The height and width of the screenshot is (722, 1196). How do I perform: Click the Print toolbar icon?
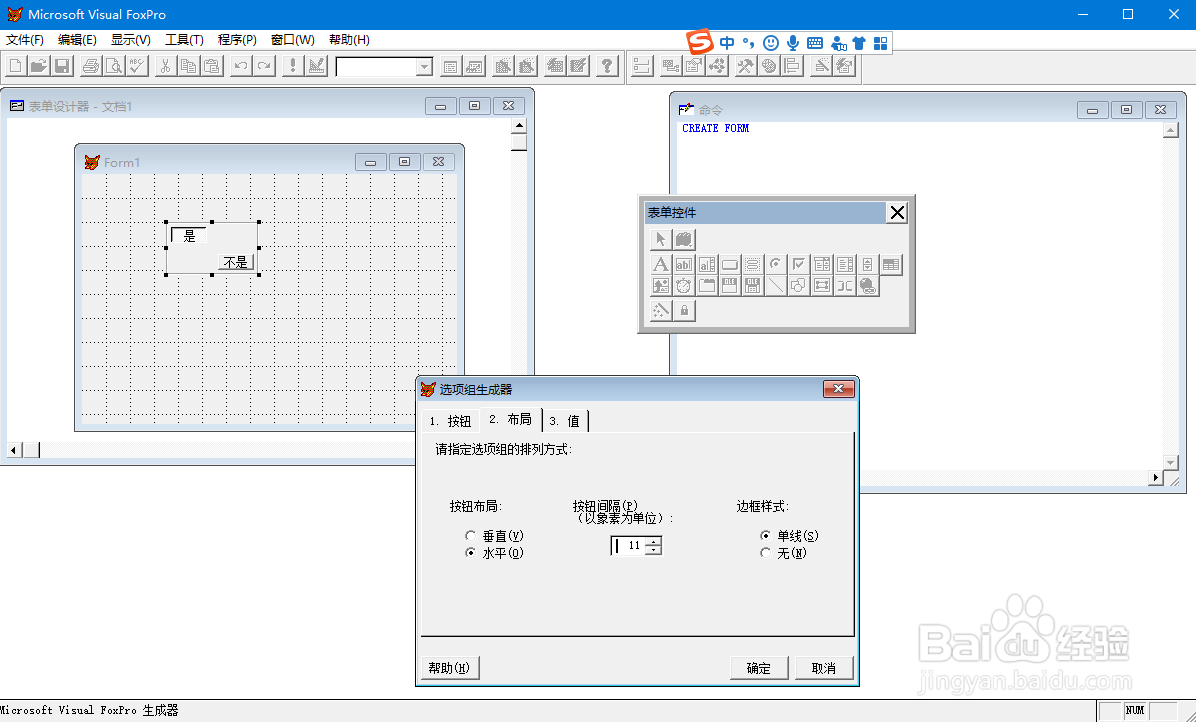[x=91, y=66]
